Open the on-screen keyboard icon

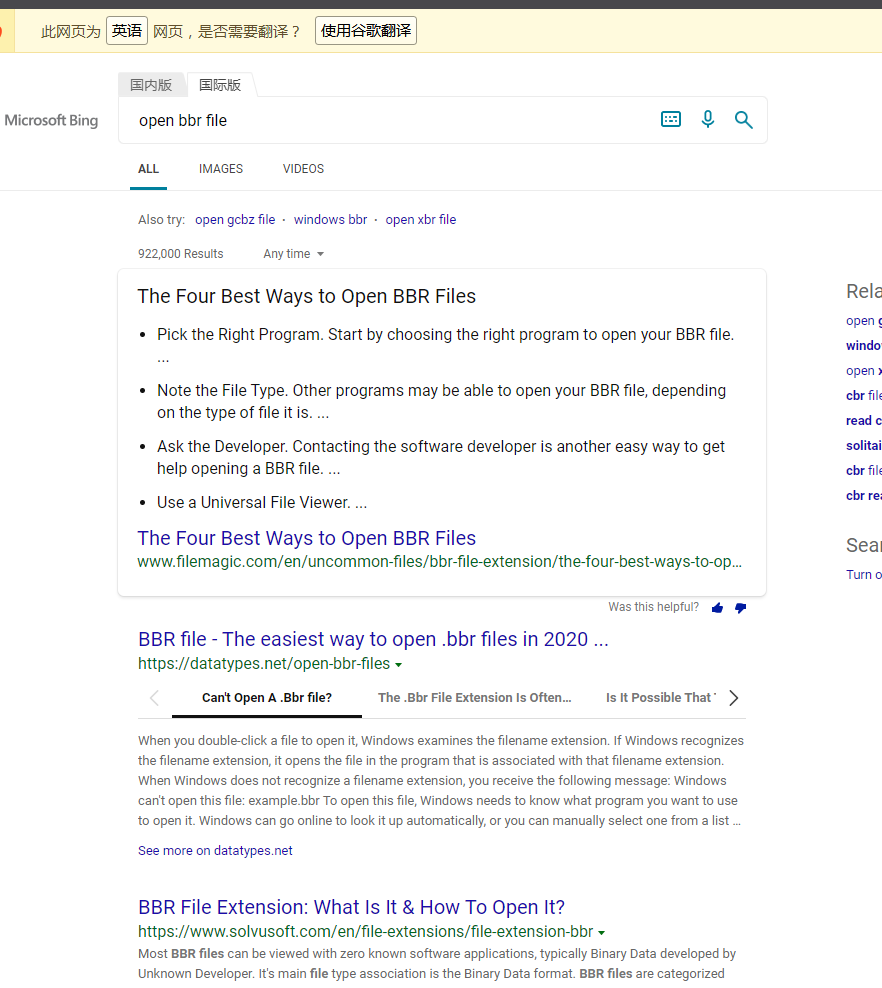(671, 120)
